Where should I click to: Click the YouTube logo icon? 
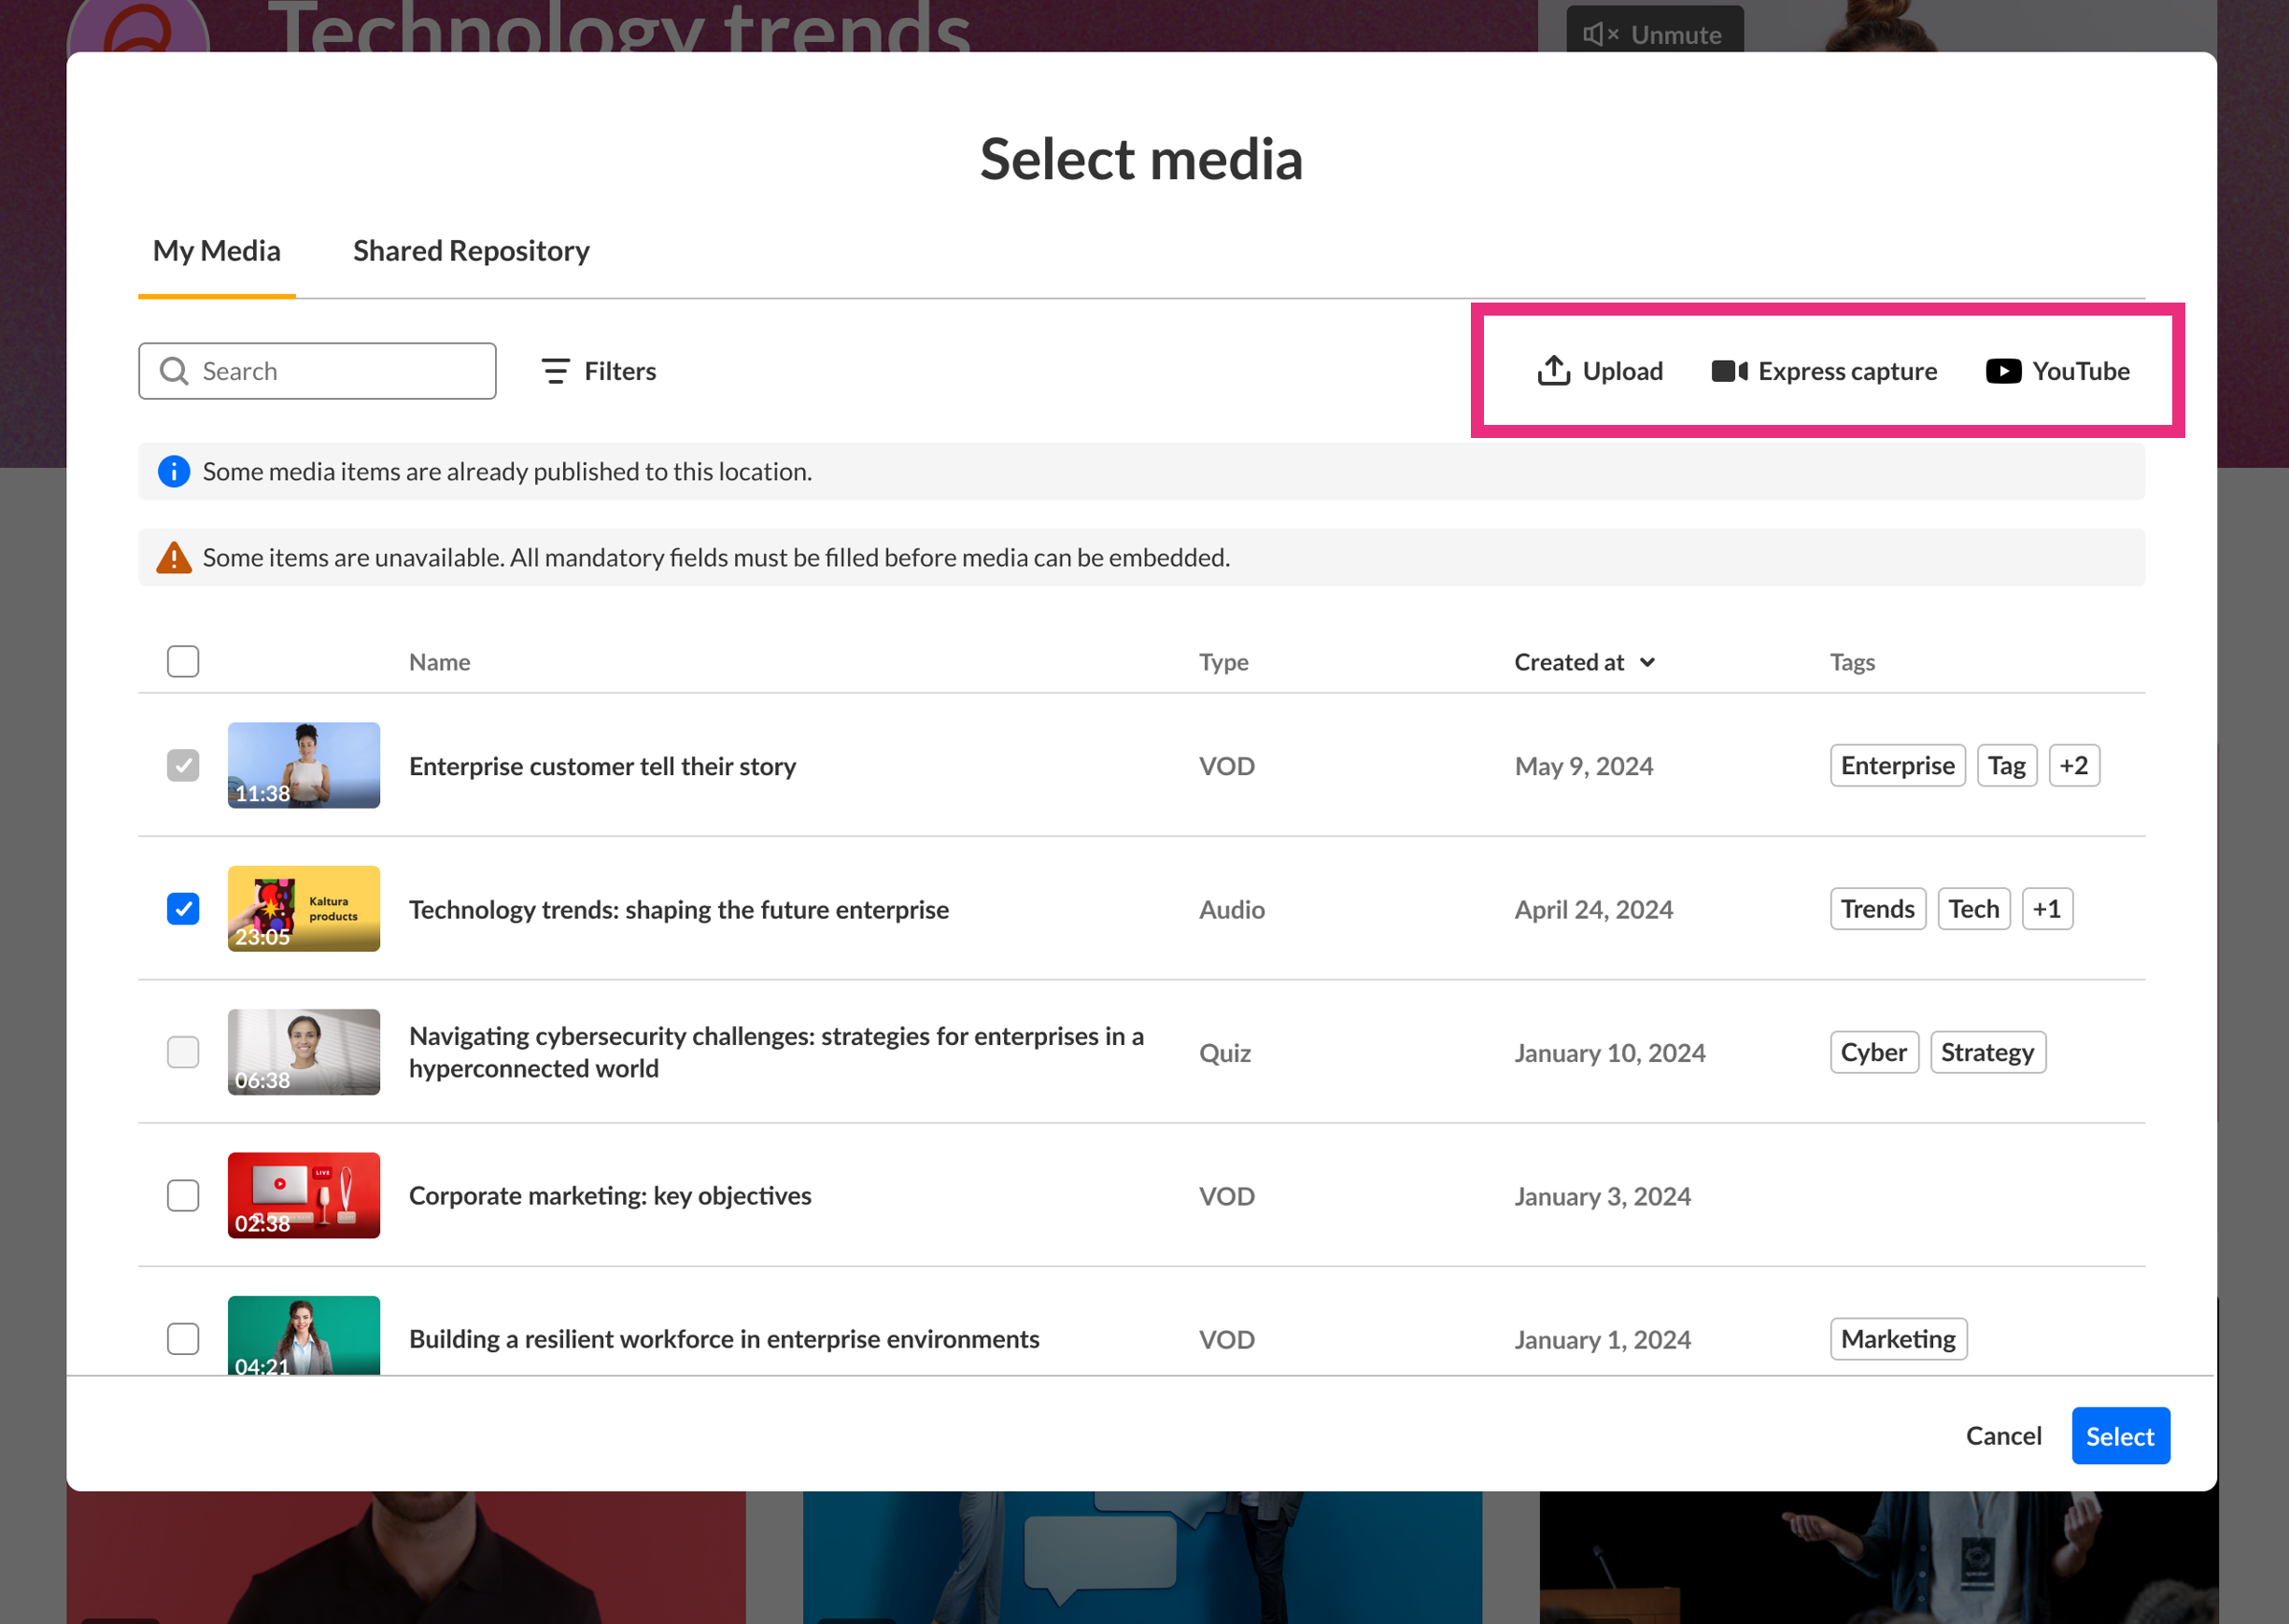[2003, 371]
